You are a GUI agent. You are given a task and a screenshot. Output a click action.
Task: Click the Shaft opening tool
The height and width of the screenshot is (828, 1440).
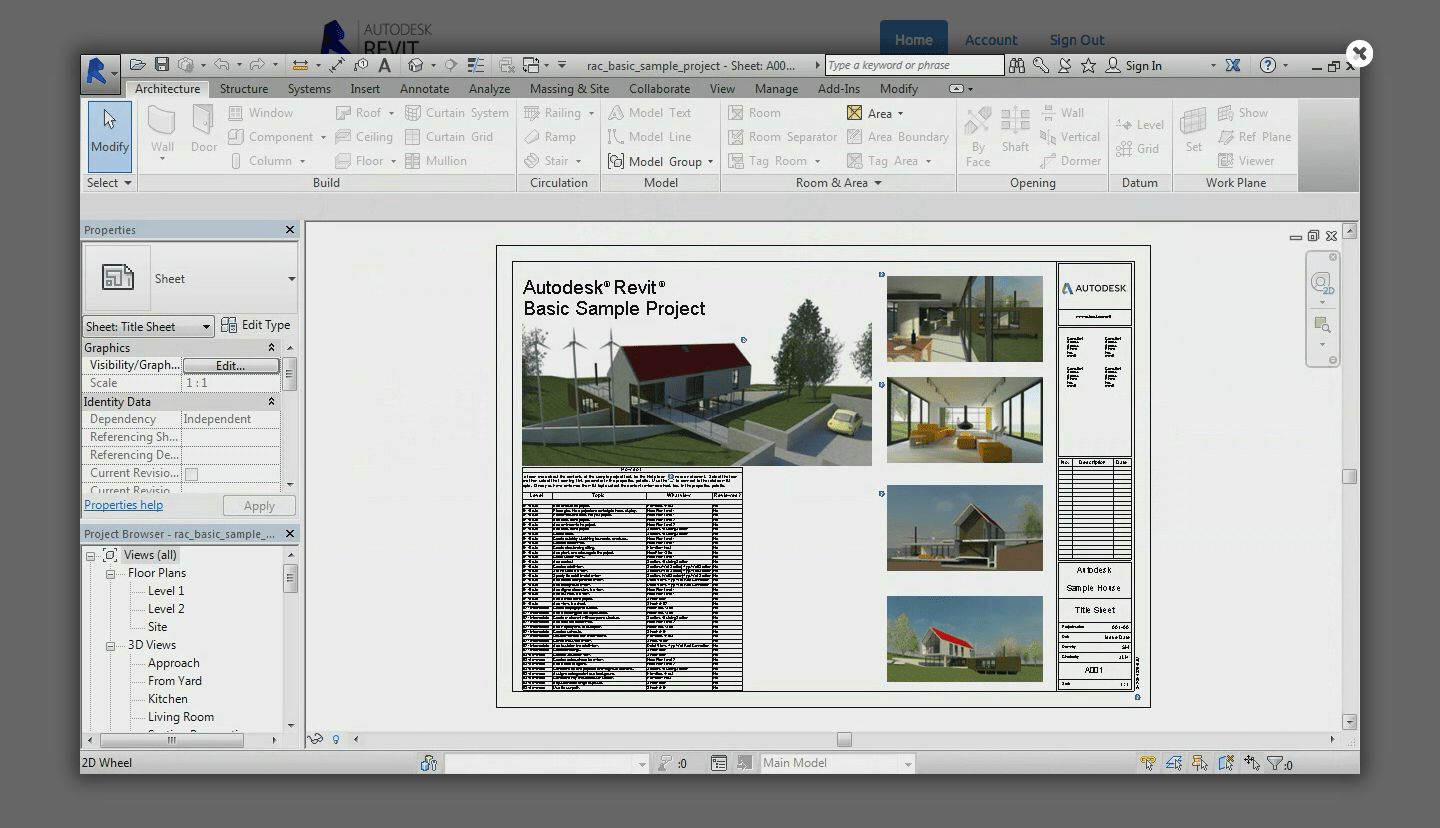1015,131
